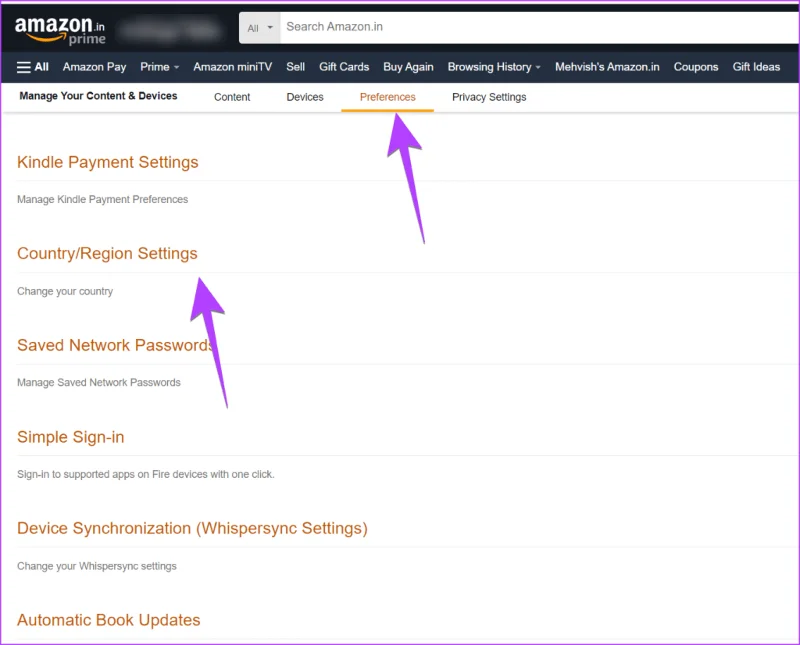This screenshot has height=645, width=800.
Task: Open the Sell page
Action: coord(295,67)
